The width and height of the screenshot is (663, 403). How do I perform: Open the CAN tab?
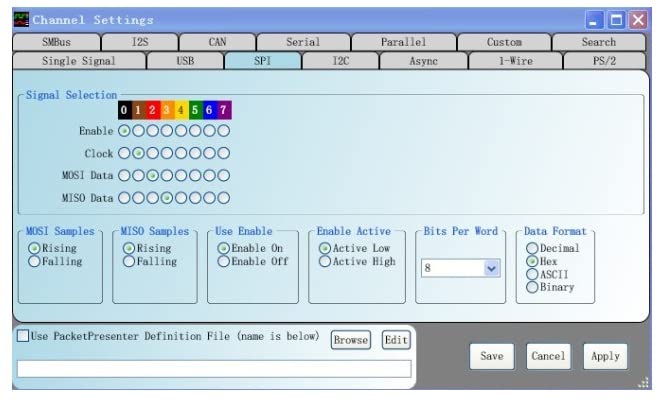coord(217,42)
